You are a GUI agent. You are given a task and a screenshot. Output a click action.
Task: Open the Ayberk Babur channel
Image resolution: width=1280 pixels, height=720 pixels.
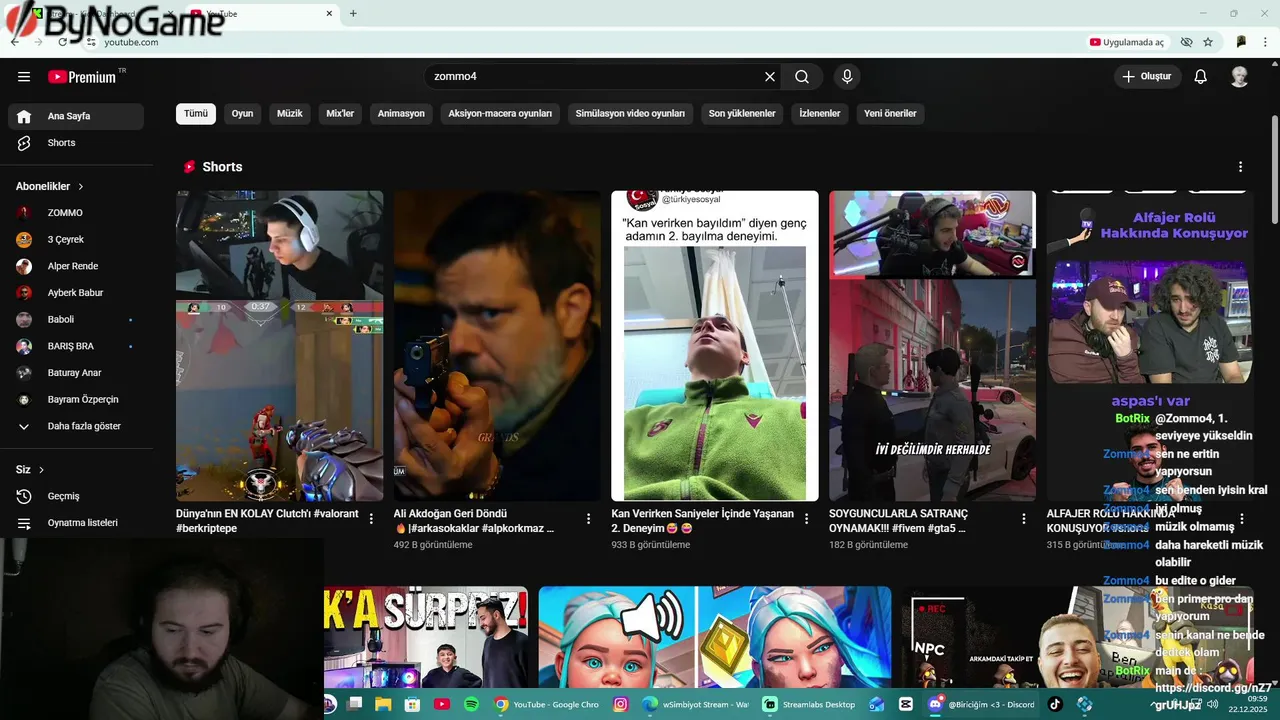pyautogui.click(x=76, y=293)
